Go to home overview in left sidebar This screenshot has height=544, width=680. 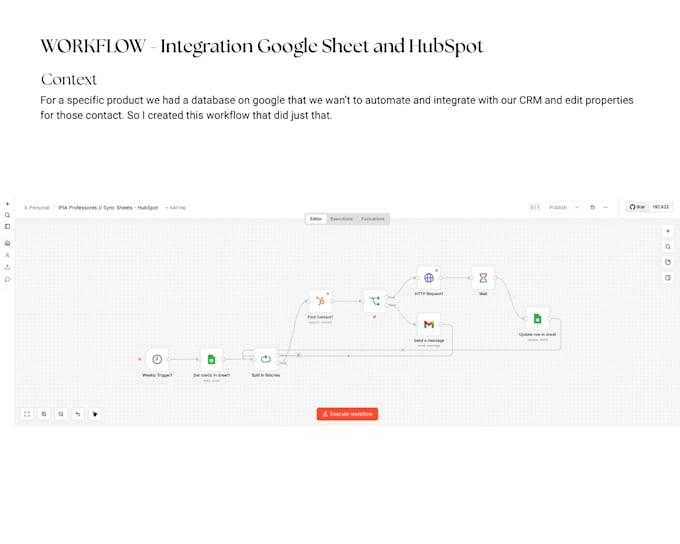(x=7, y=243)
